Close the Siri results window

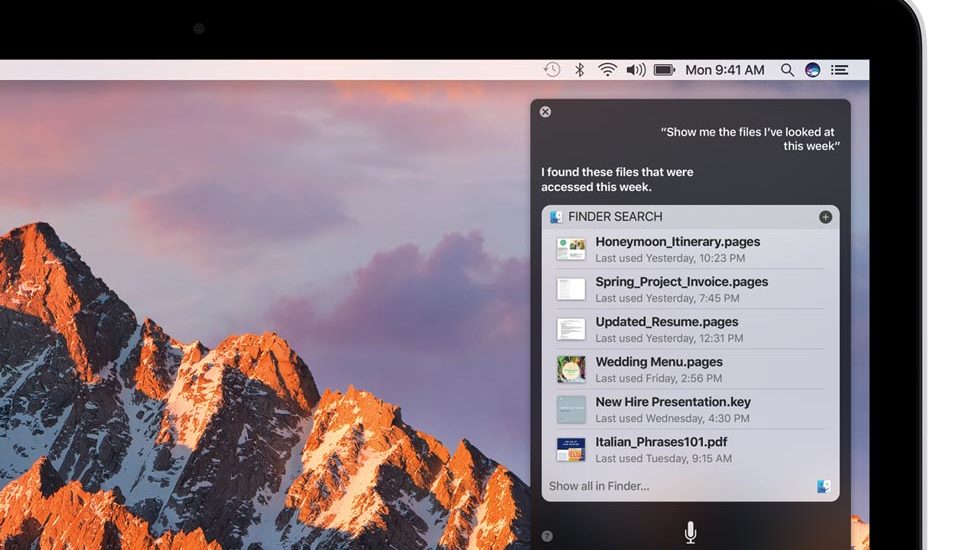pos(546,111)
